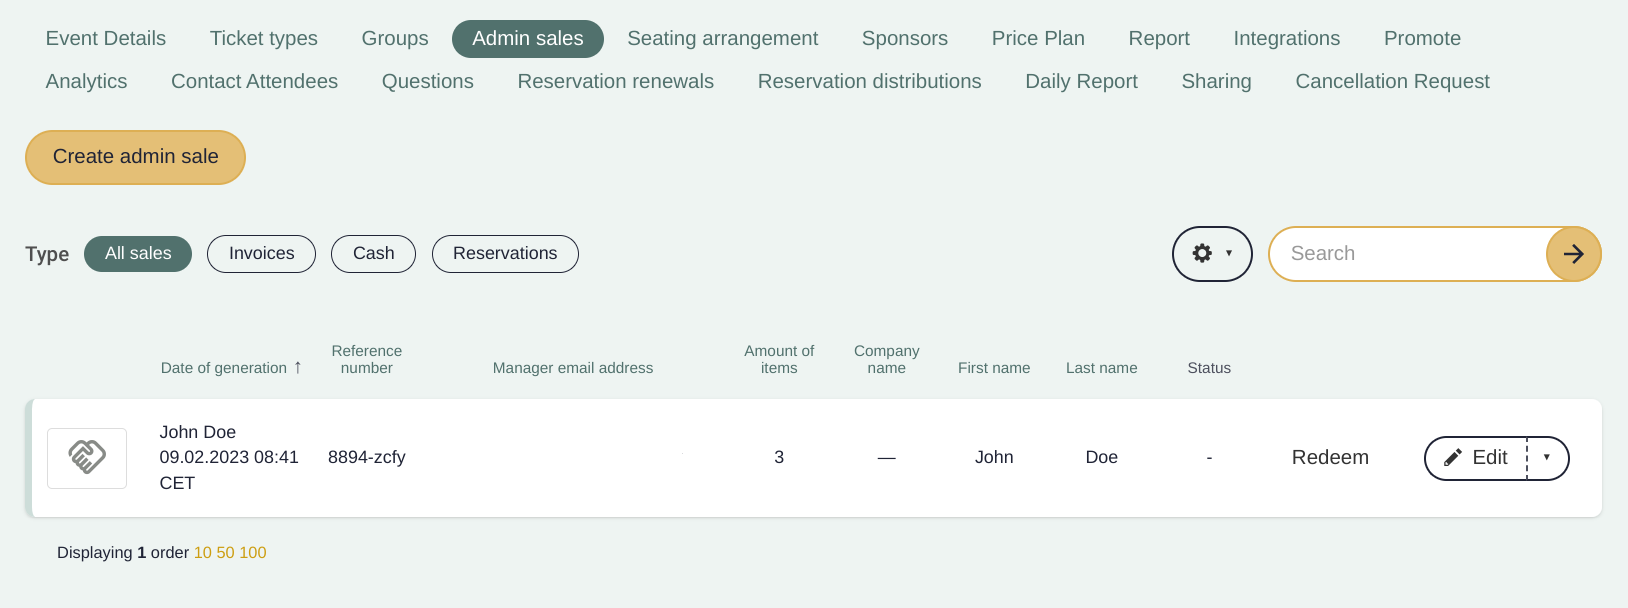Viewport: 1628px width, 608px height.
Task: Click Create admin sale button
Action: [x=135, y=157]
